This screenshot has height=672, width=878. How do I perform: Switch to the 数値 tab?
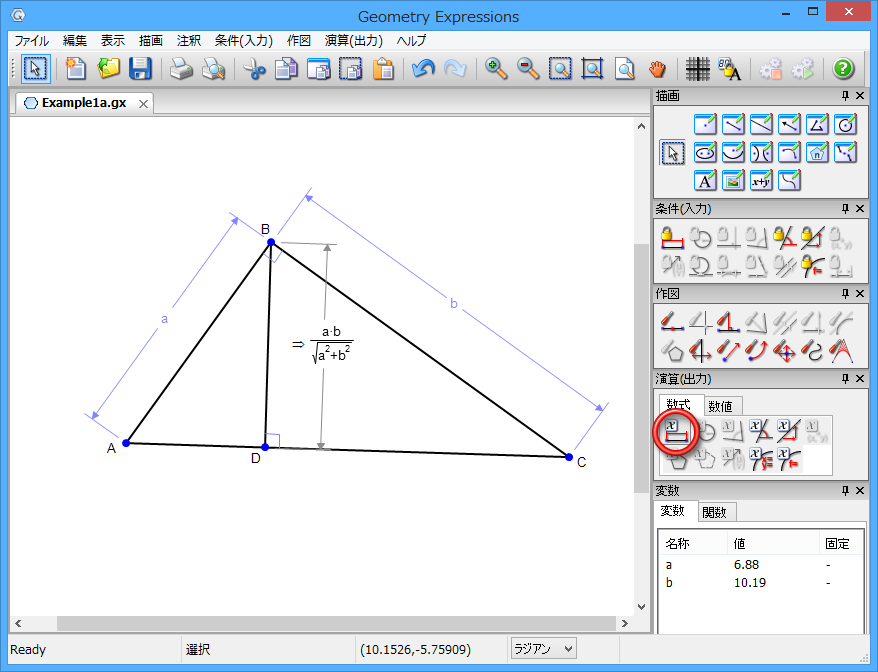720,406
